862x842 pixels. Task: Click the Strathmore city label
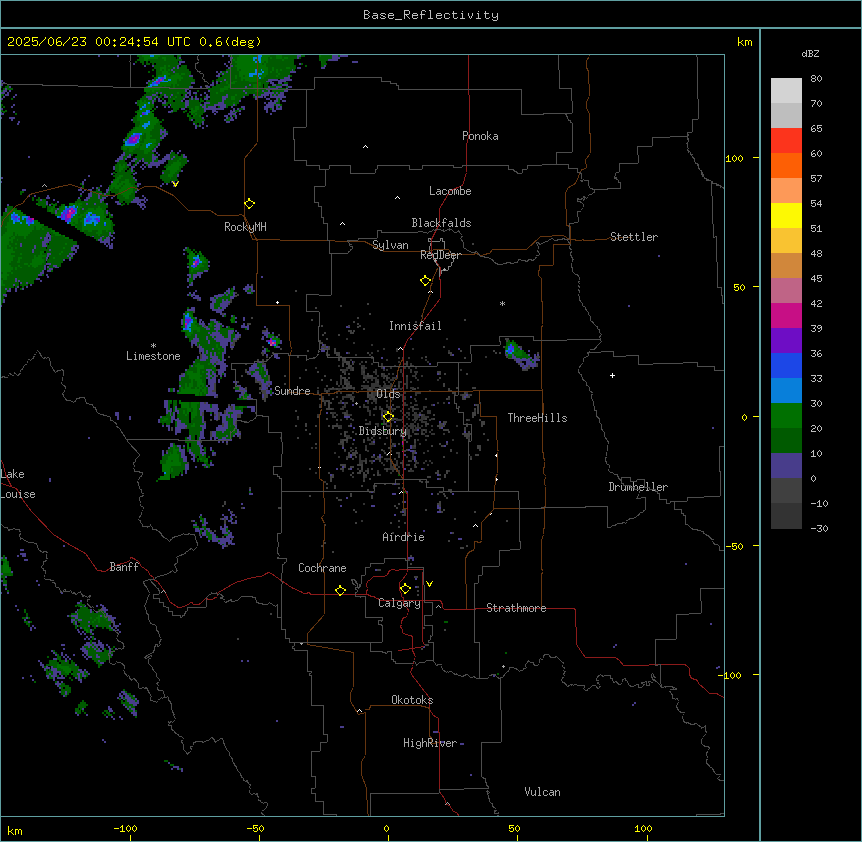coord(516,608)
